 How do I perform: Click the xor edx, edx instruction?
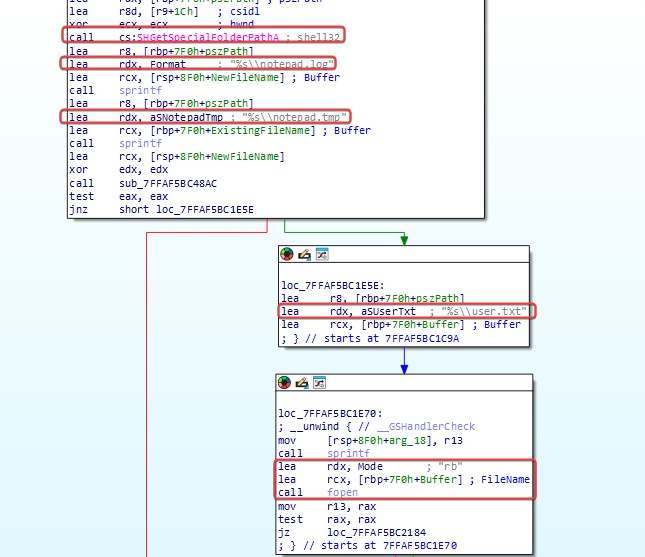(x=118, y=169)
